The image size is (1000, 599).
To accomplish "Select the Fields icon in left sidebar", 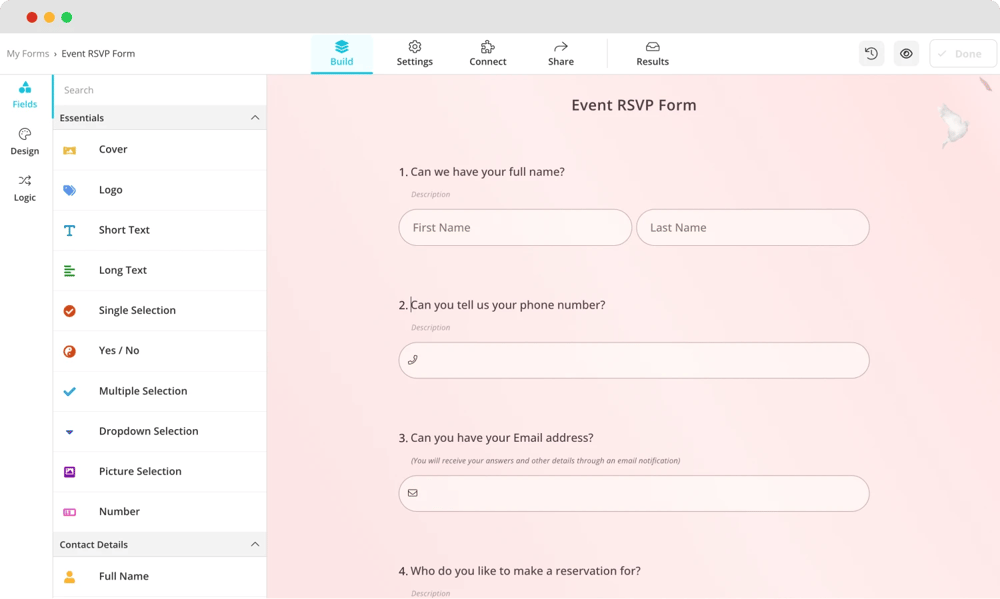I will click(x=24, y=93).
